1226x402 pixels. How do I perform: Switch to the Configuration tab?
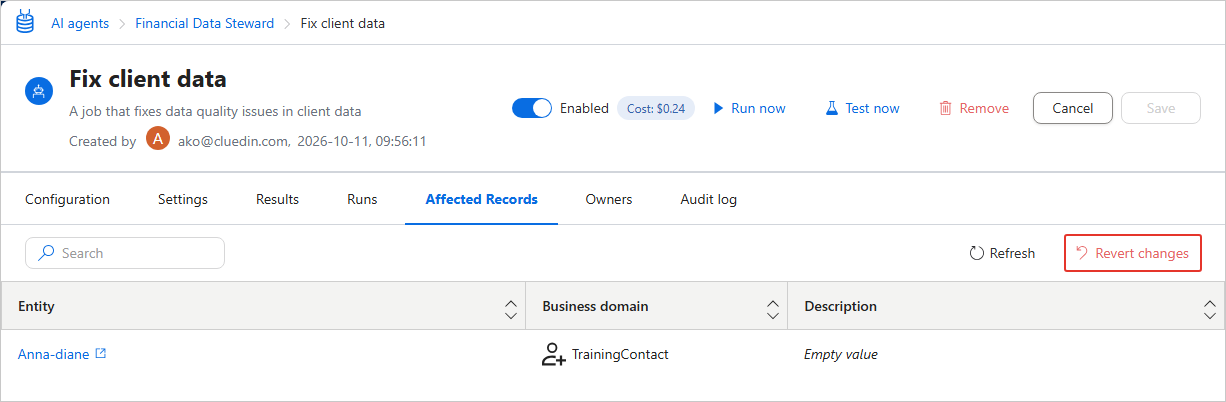(x=67, y=199)
